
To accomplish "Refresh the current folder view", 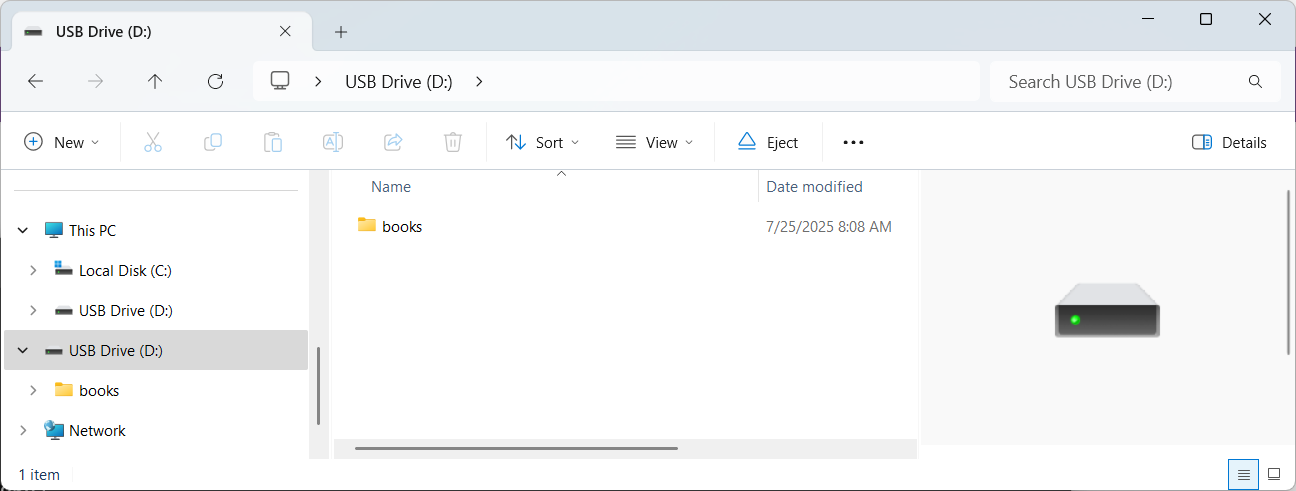I will coord(215,82).
